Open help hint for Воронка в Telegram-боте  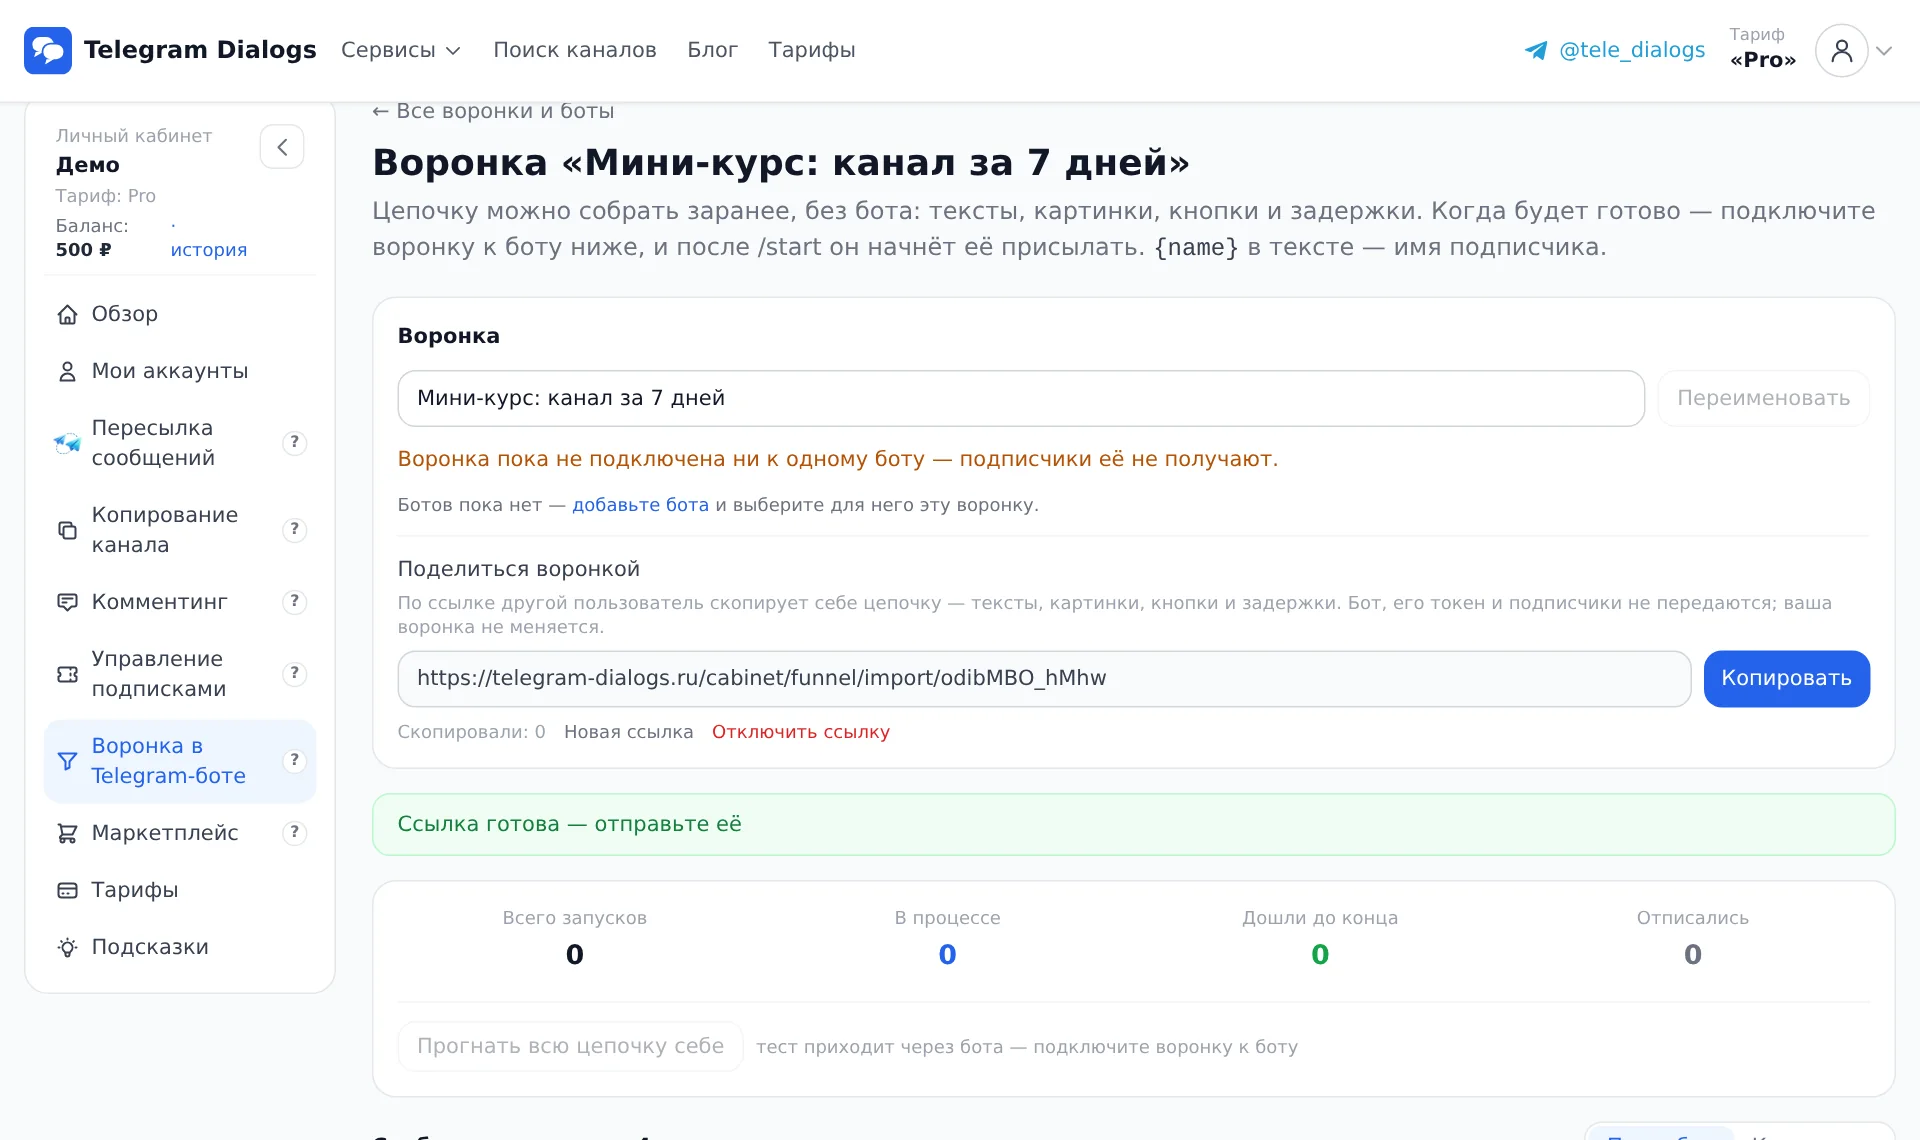[x=294, y=760]
